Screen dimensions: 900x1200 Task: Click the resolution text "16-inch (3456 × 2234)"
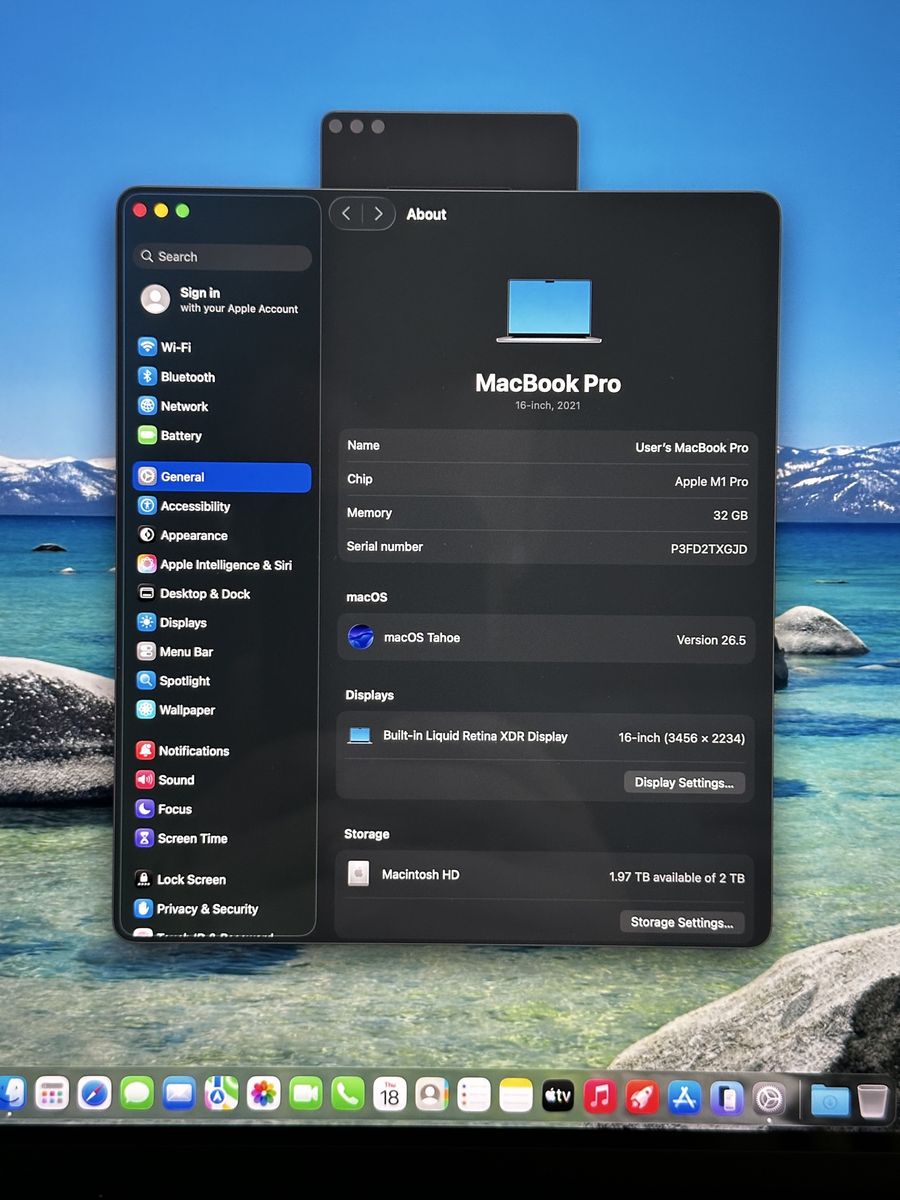[681, 738]
